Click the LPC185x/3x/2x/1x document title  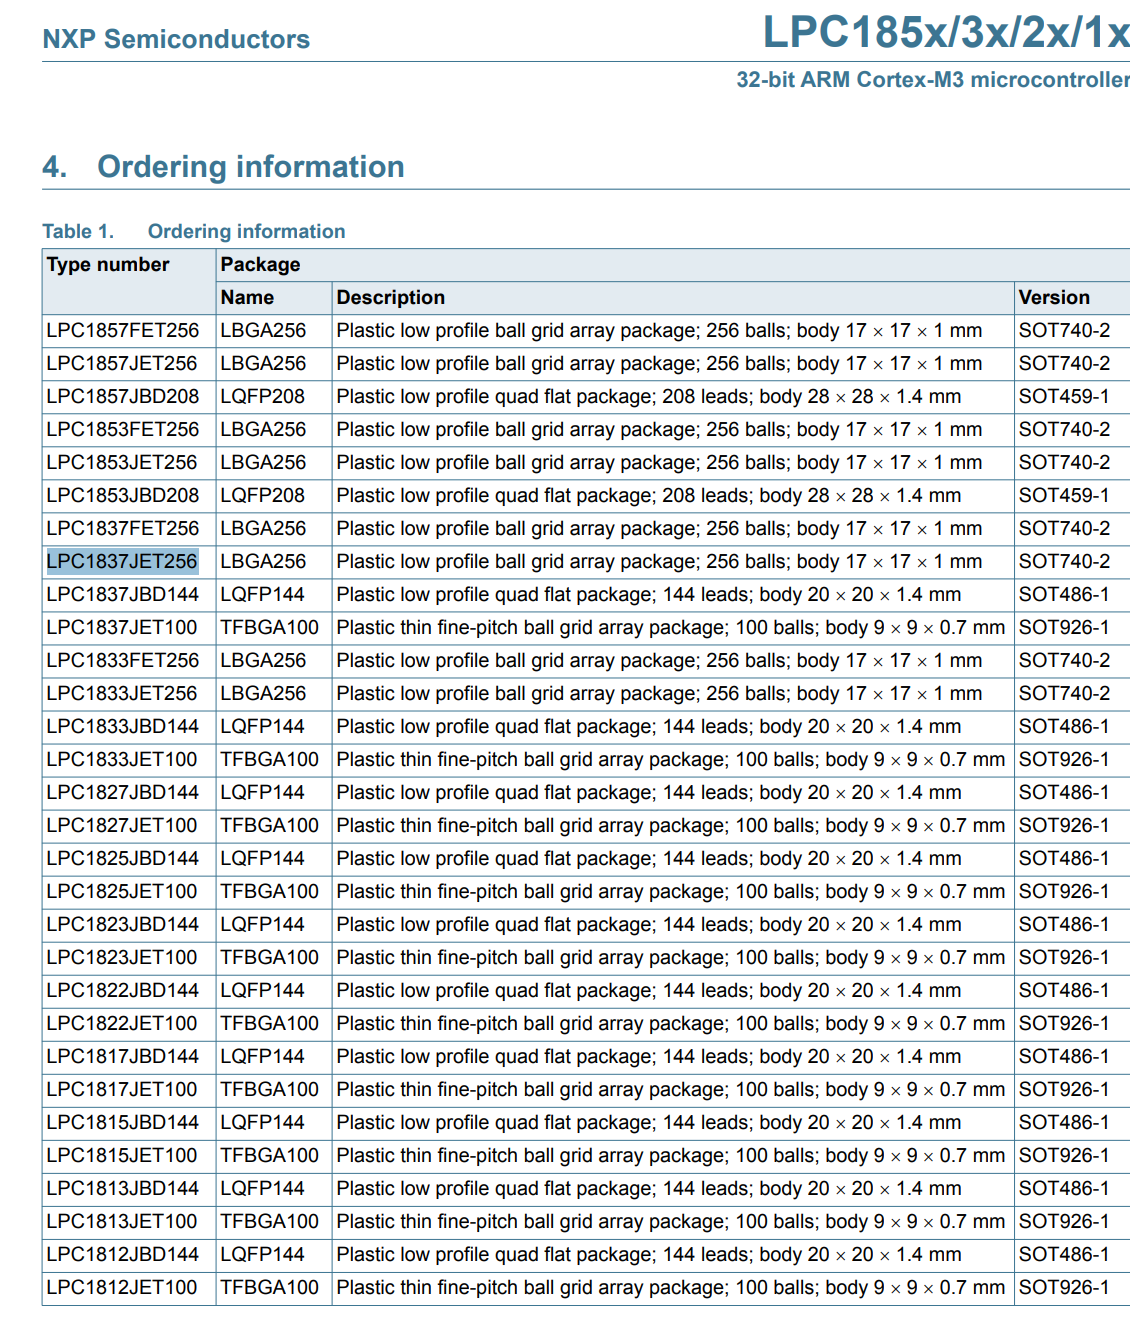coord(946,32)
